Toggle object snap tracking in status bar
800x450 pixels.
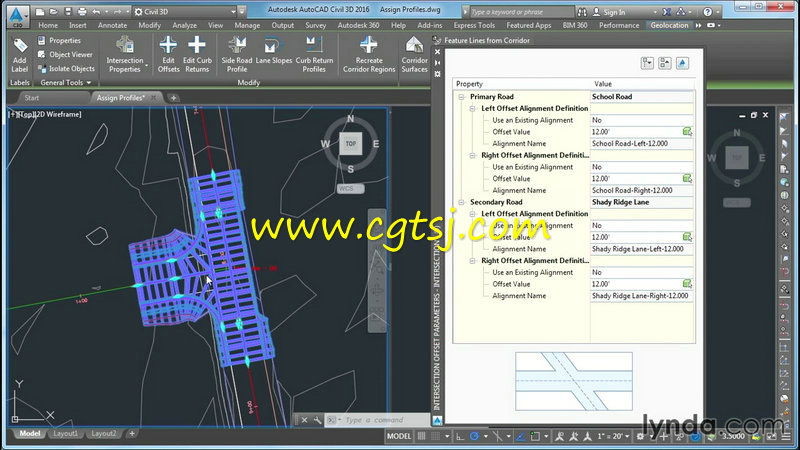pos(520,436)
